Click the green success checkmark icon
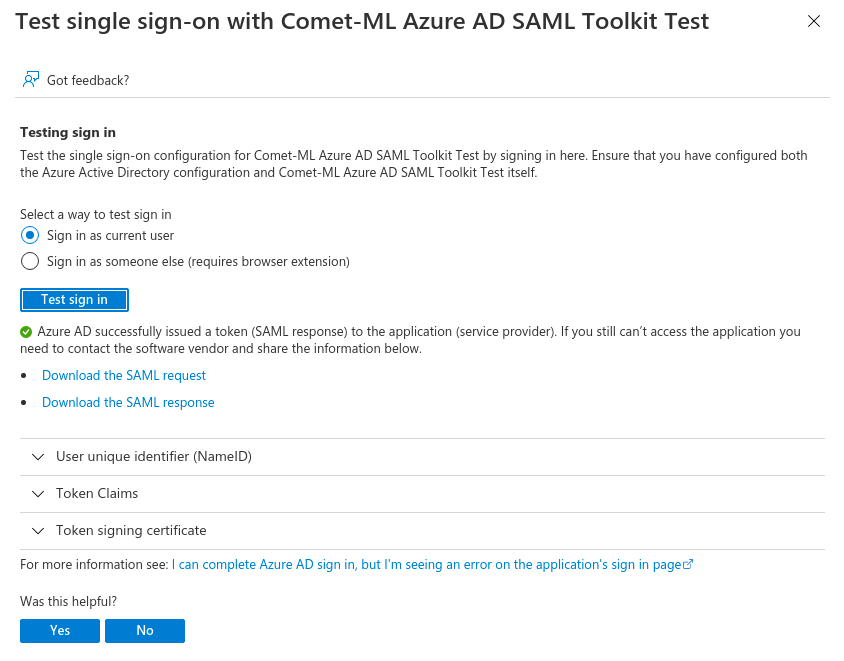 point(26,332)
